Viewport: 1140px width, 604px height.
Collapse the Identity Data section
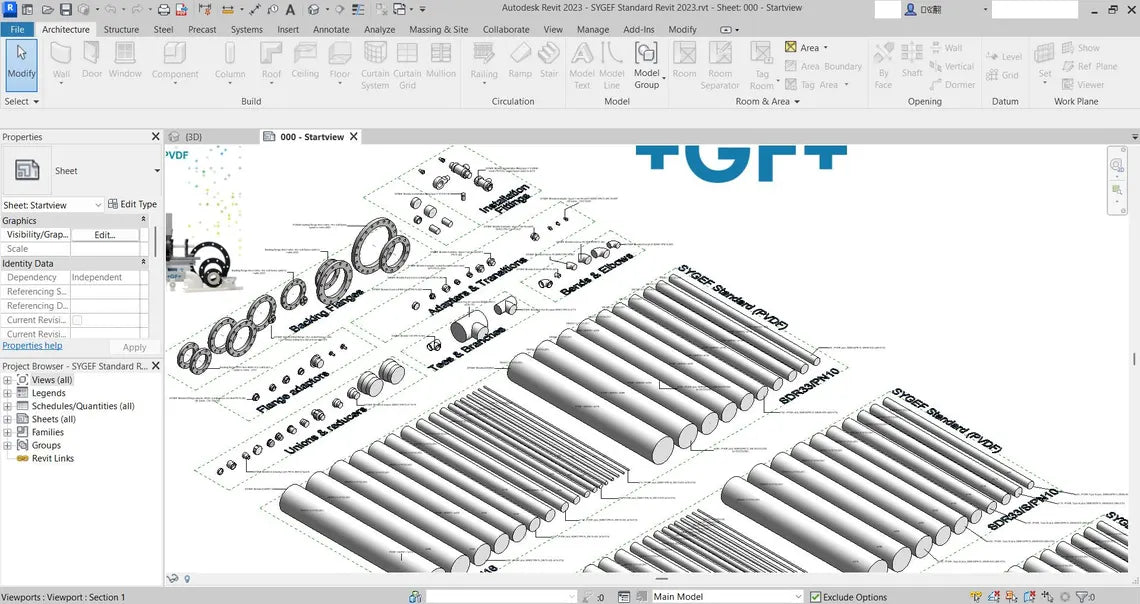coord(143,262)
